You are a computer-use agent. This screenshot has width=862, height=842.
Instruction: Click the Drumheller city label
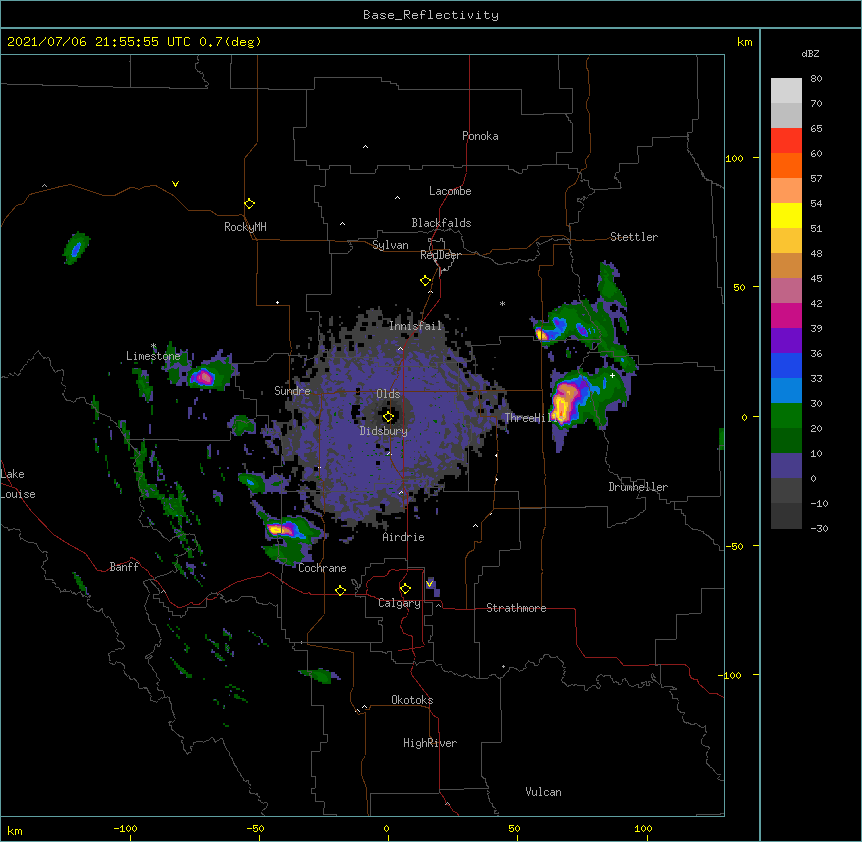coord(638,487)
